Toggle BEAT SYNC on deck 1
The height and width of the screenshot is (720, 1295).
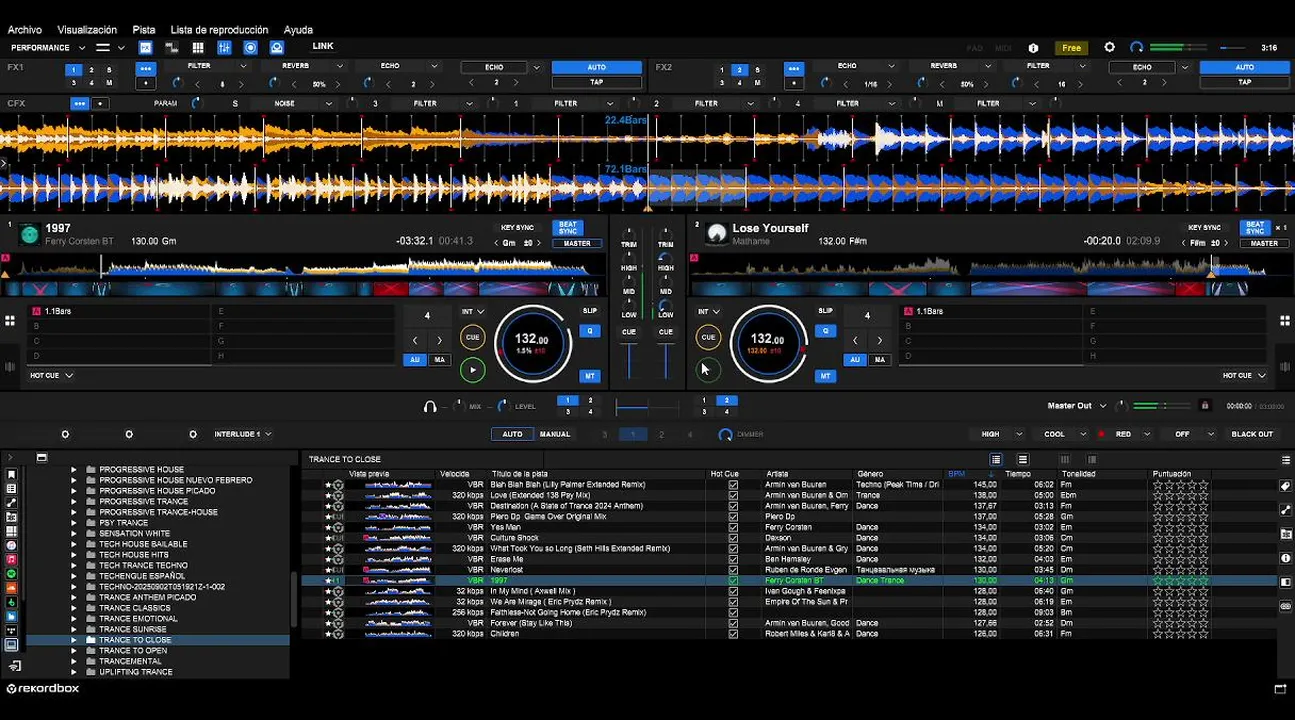coord(568,228)
